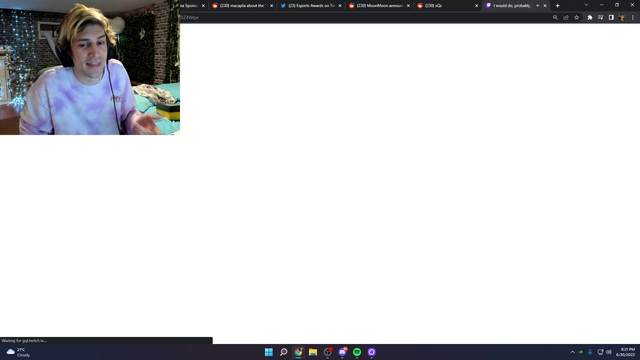Open Spotify from the taskbar
Image resolution: width=640 pixels, height=360 pixels.
(x=357, y=352)
